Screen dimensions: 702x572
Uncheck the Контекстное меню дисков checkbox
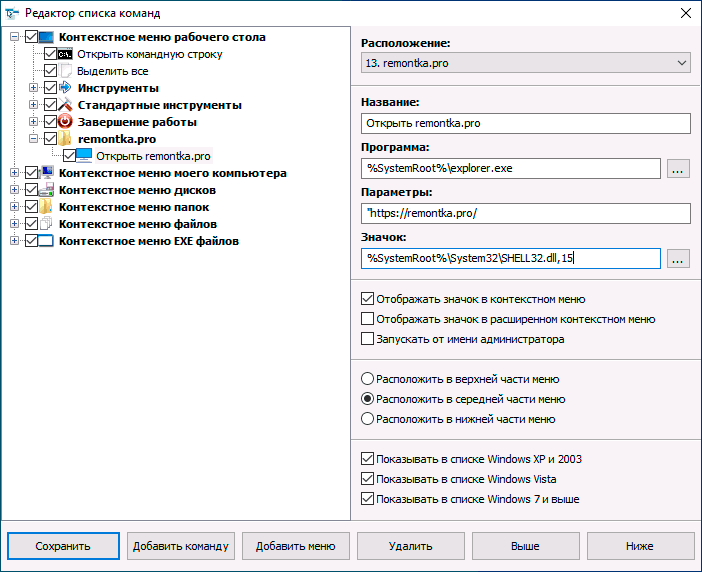coord(31,190)
